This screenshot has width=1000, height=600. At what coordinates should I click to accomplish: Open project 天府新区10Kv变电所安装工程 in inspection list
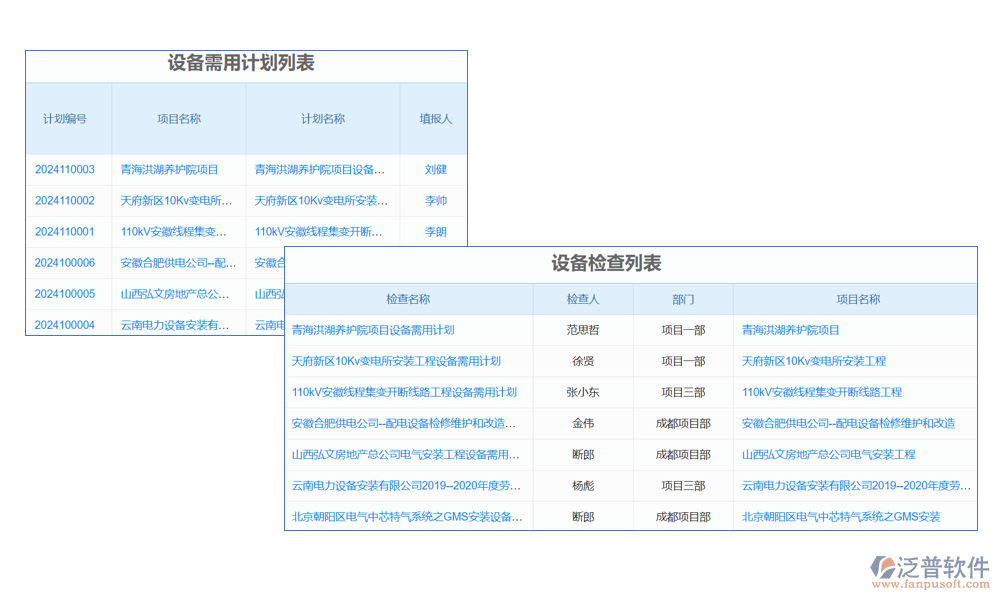(x=814, y=361)
